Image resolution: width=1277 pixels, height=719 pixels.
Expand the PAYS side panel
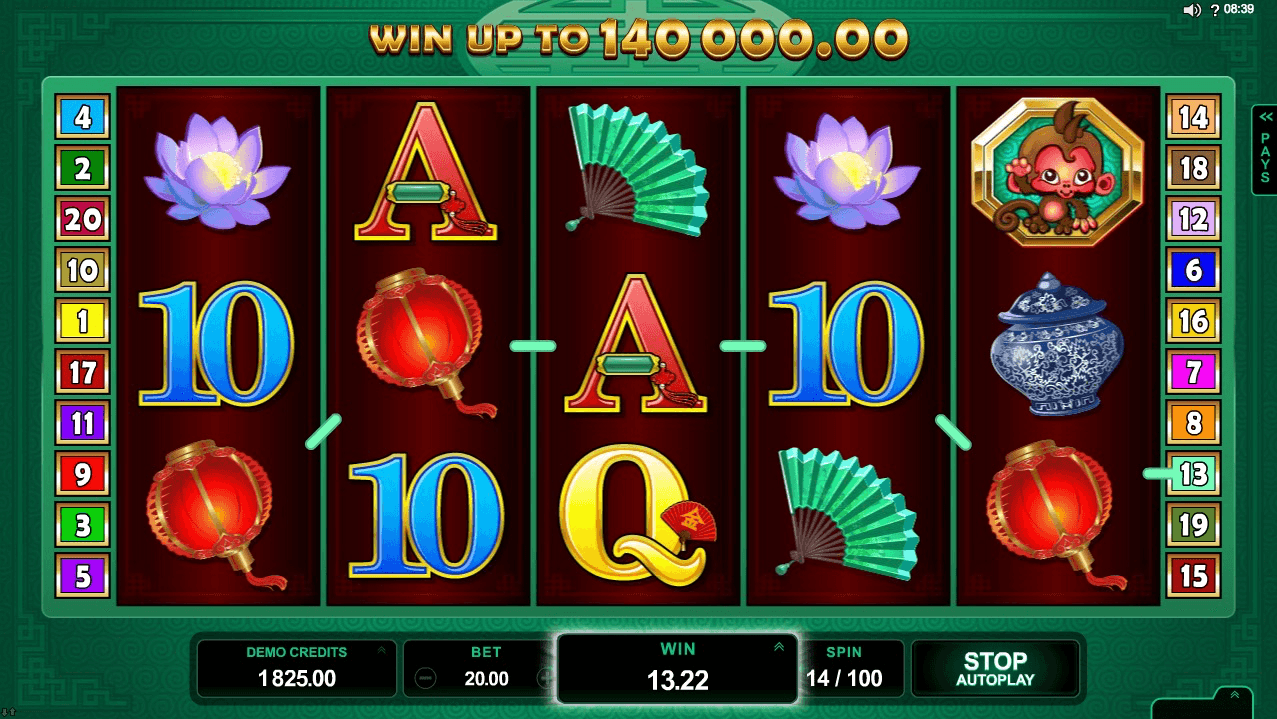(1264, 150)
